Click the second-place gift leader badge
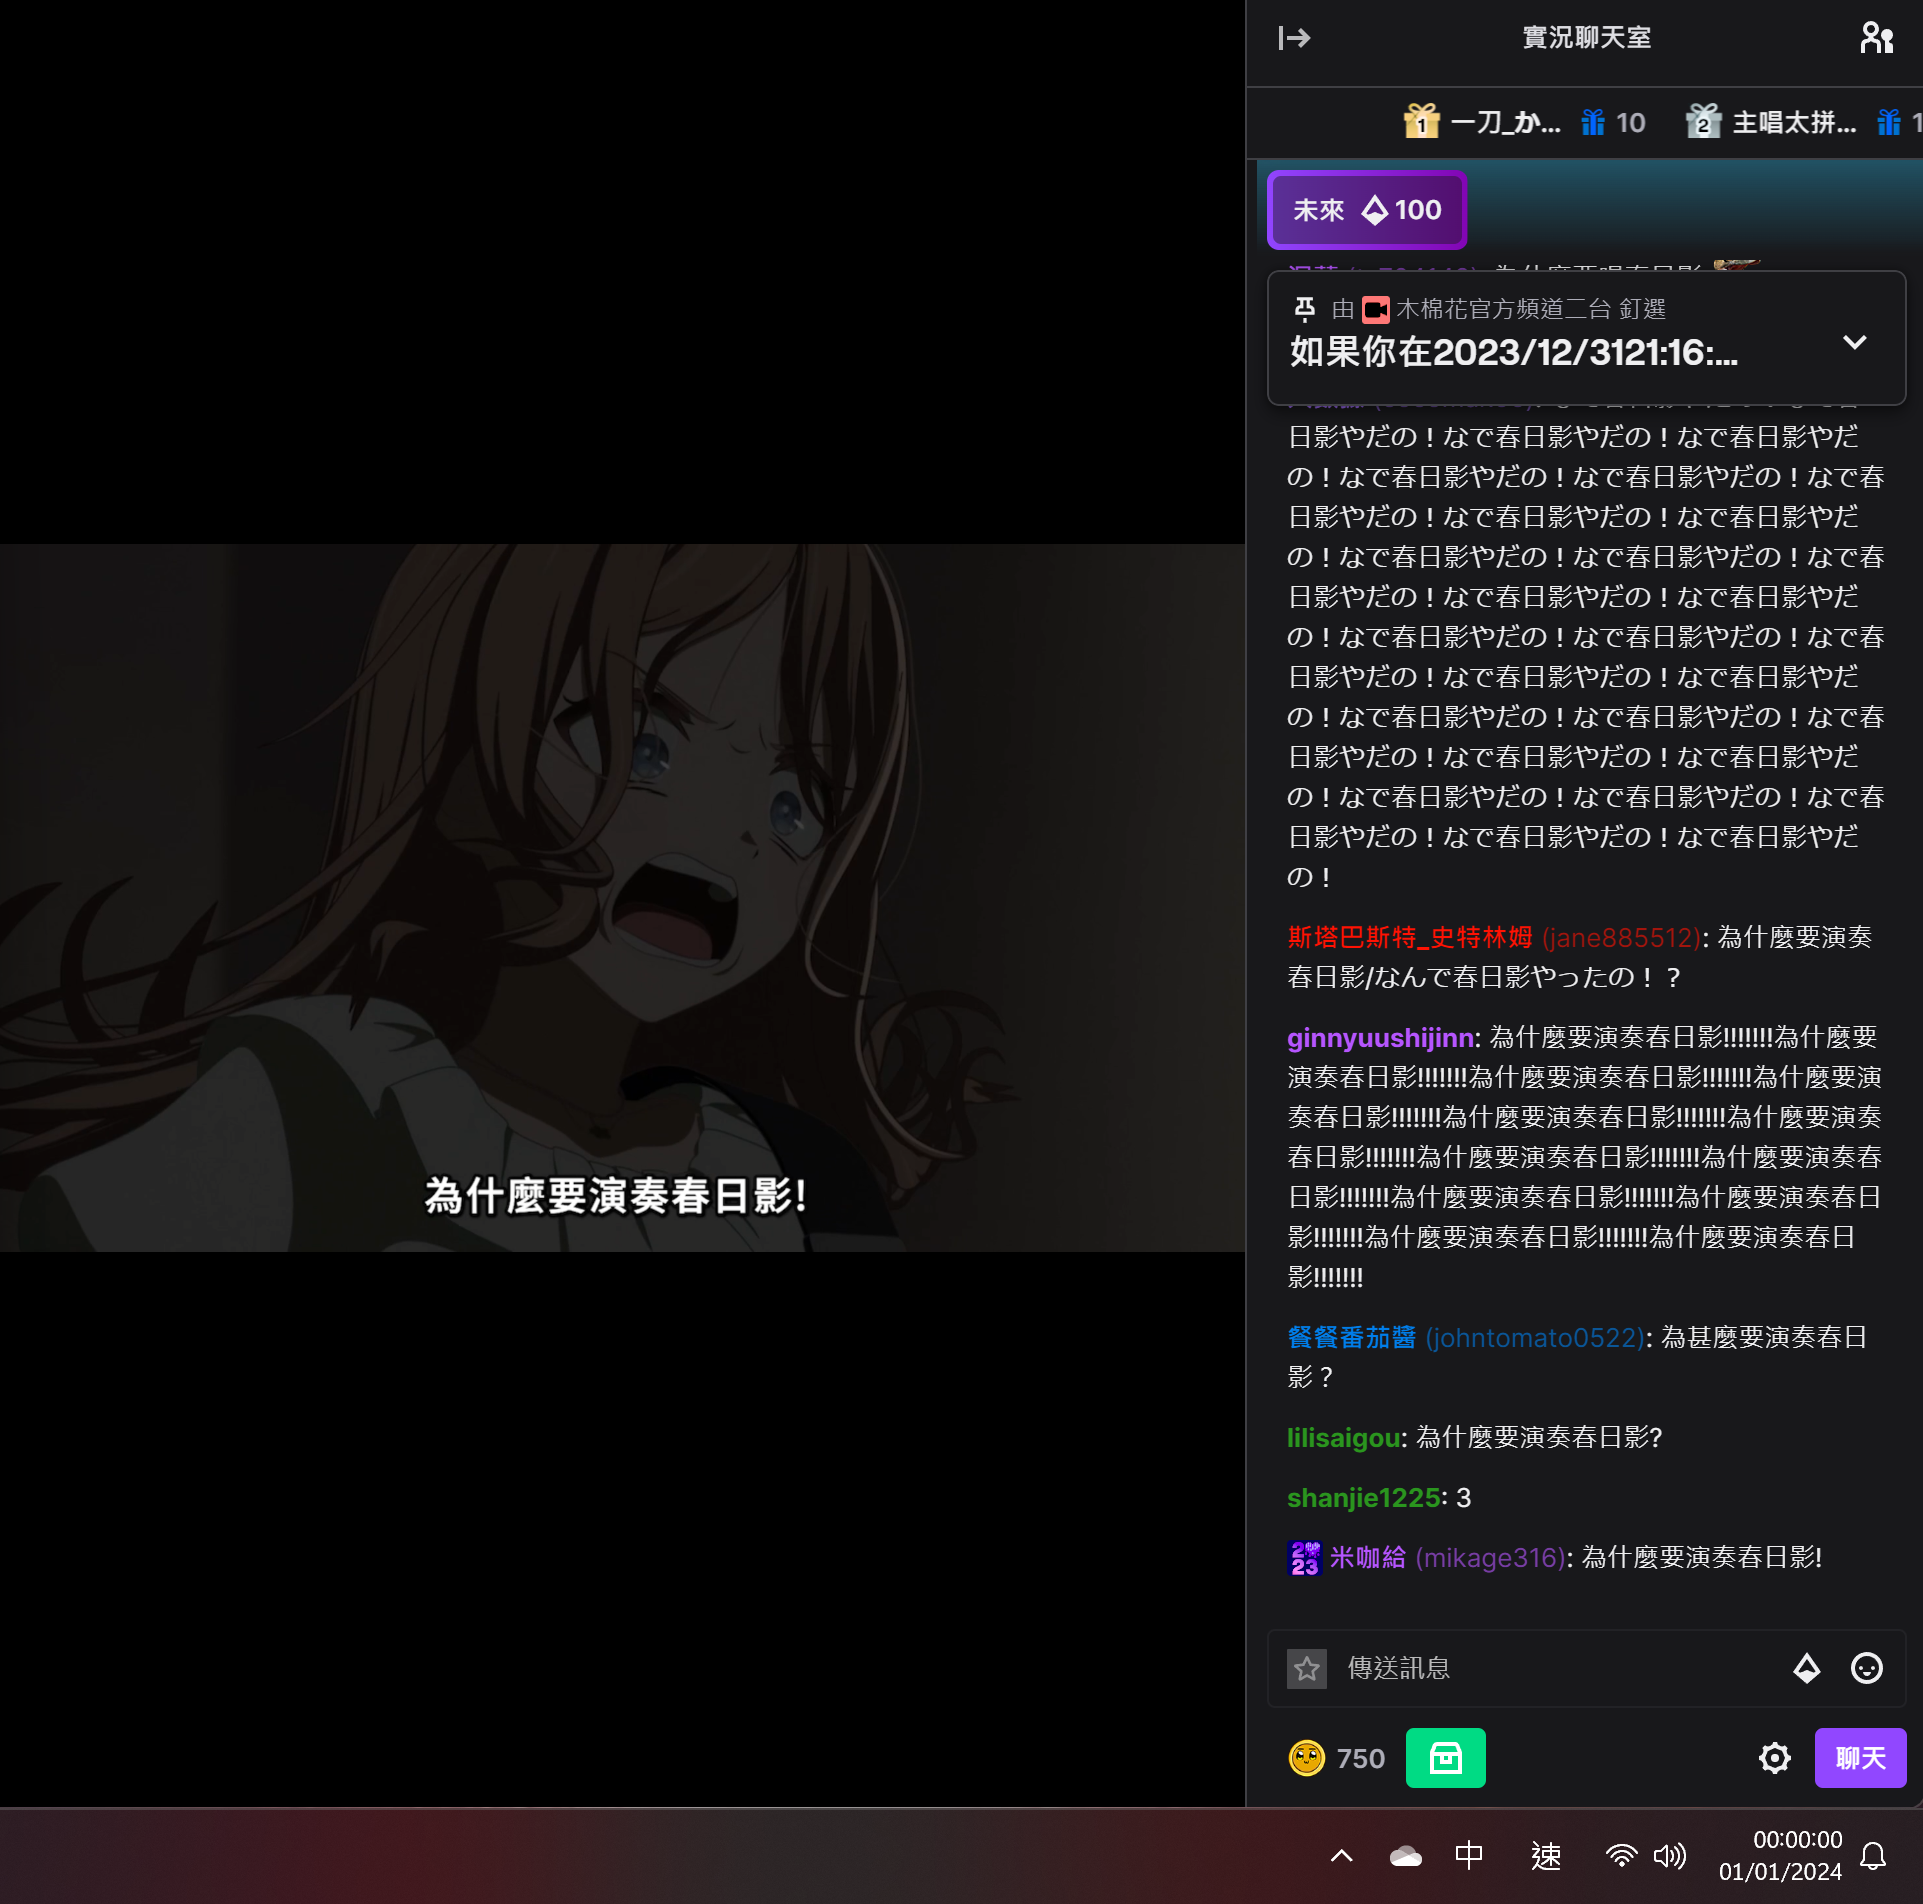 coord(1703,122)
